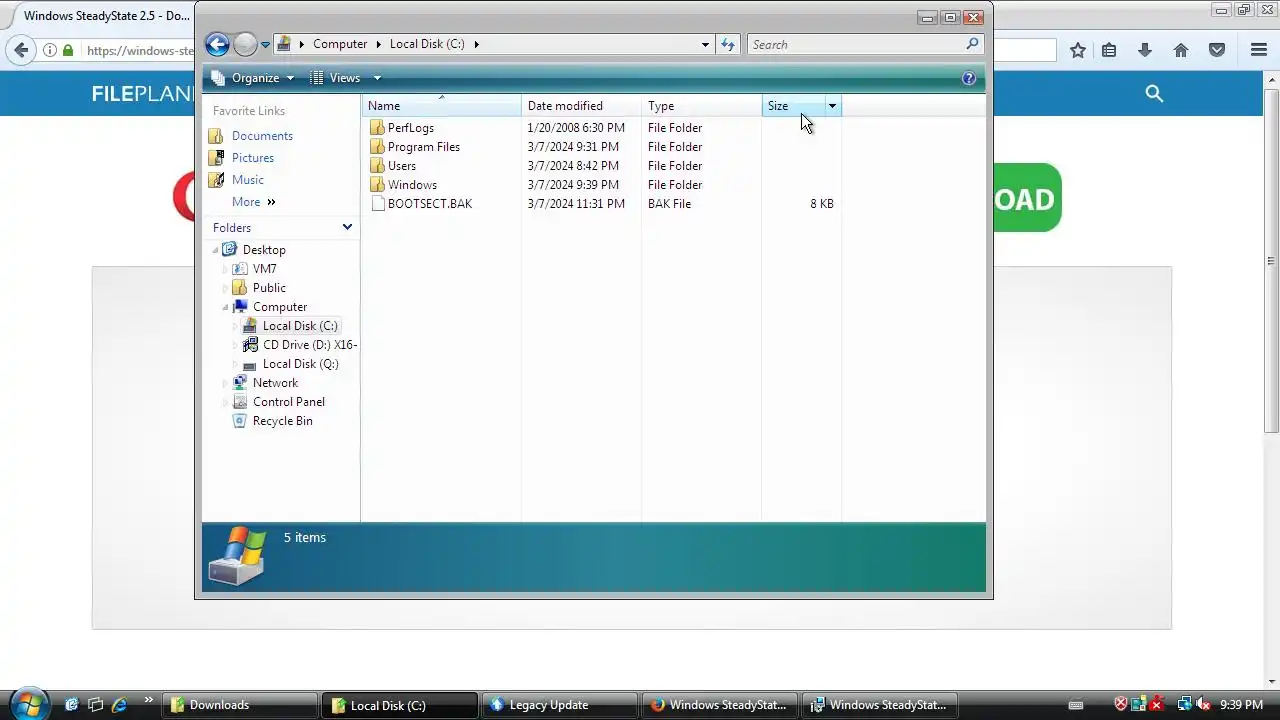Select CD Drive (D:) in folder tree
The width and height of the screenshot is (1280, 720).
310,345
